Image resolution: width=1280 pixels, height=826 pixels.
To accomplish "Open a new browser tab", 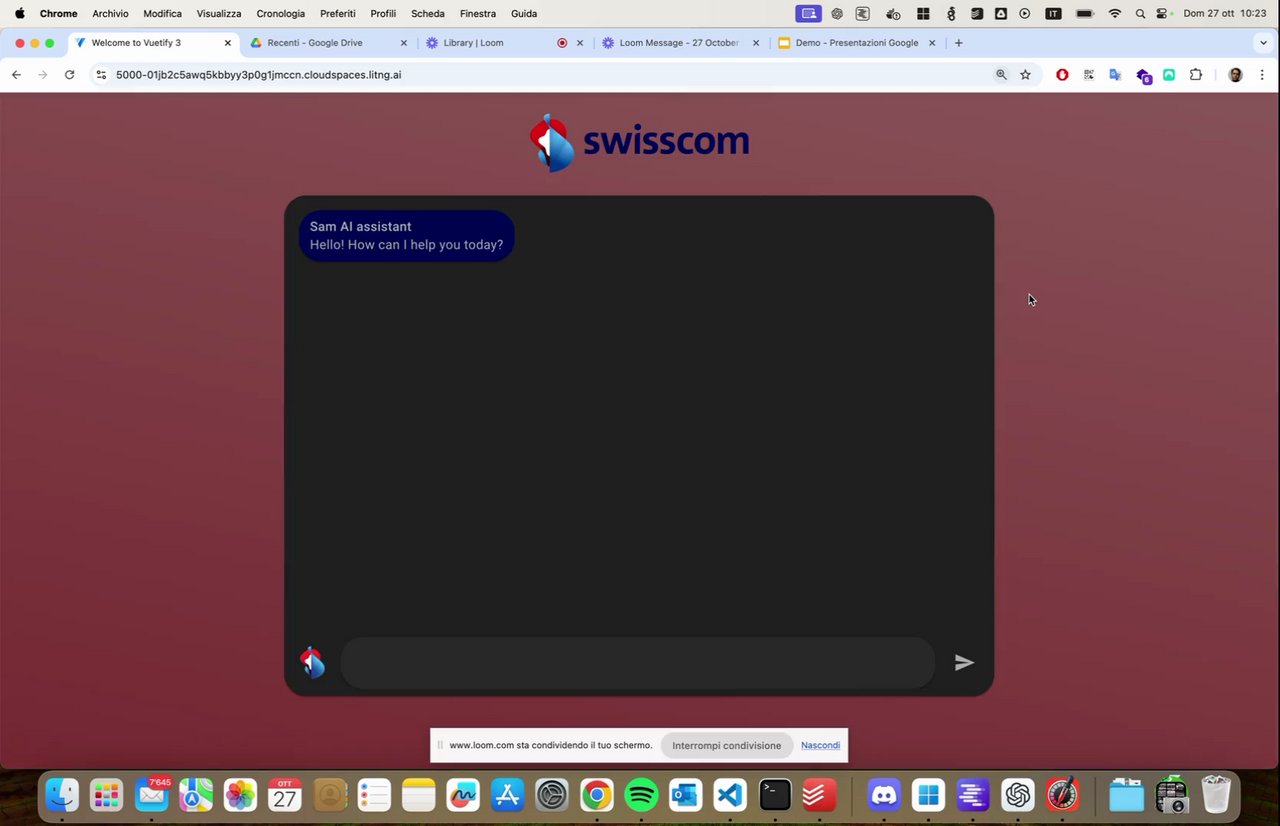I will (x=959, y=43).
